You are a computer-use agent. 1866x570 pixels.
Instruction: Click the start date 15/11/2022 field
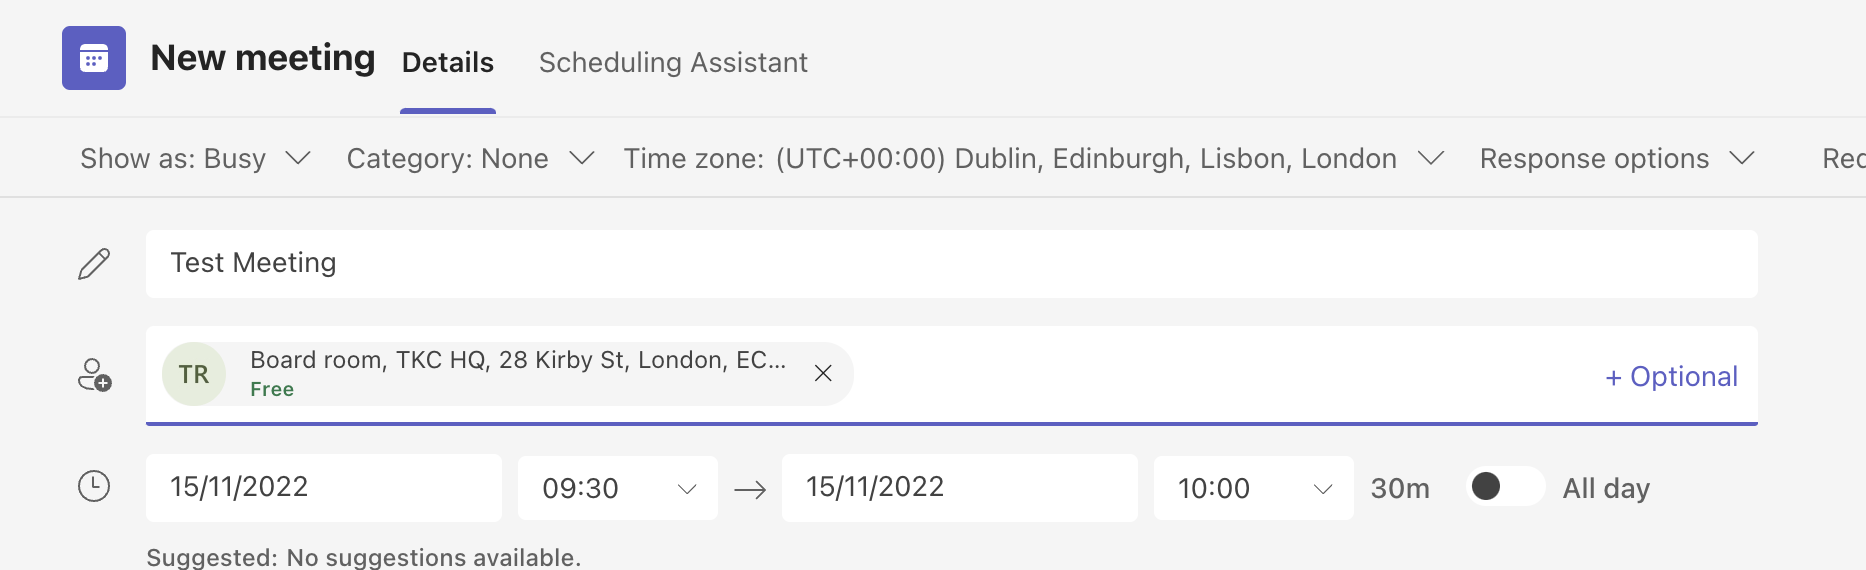(x=324, y=488)
